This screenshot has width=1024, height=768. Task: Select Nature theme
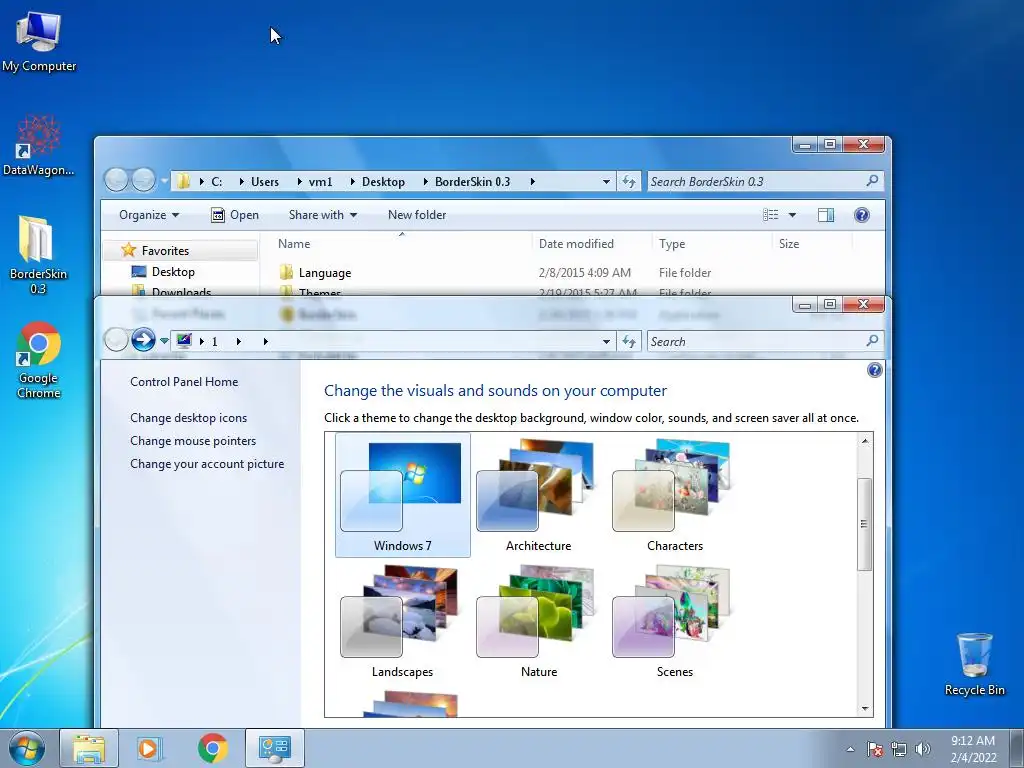(538, 622)
